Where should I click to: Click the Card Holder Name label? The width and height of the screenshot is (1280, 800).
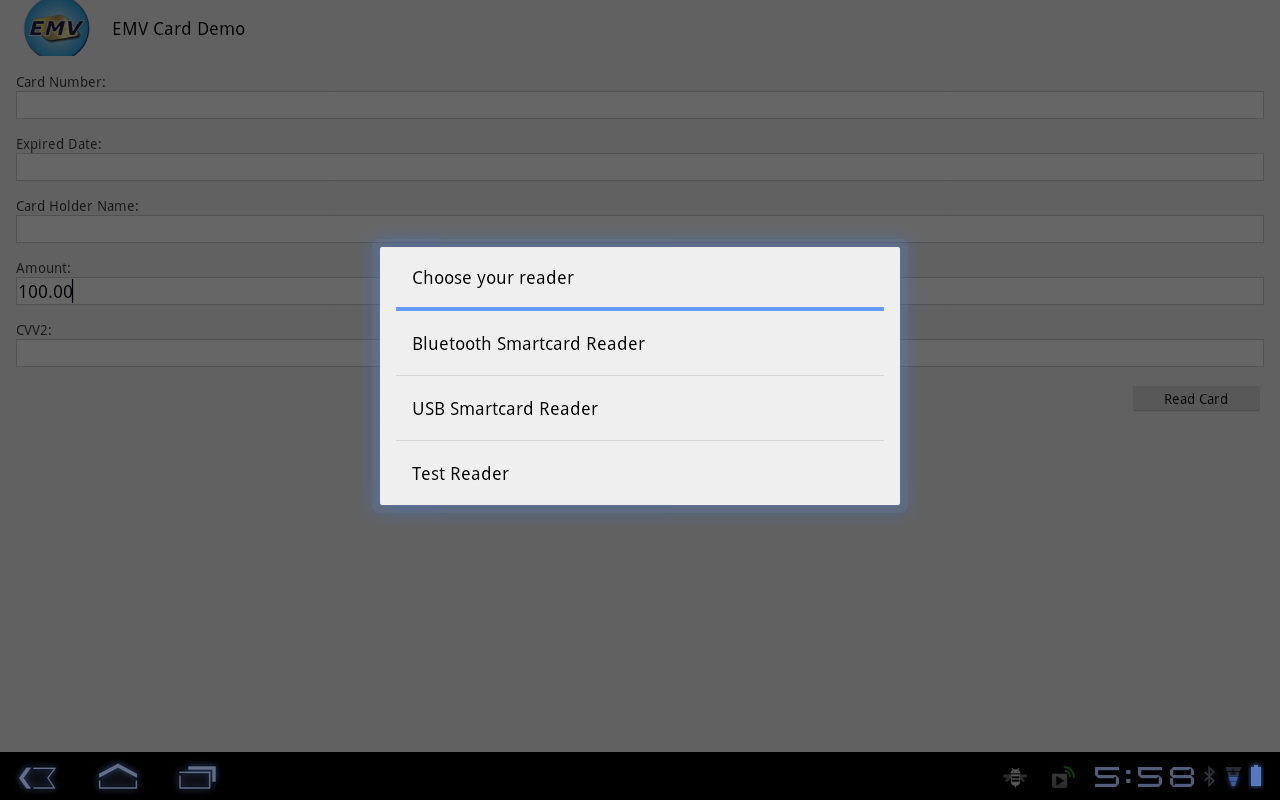(x=77, y=206)
